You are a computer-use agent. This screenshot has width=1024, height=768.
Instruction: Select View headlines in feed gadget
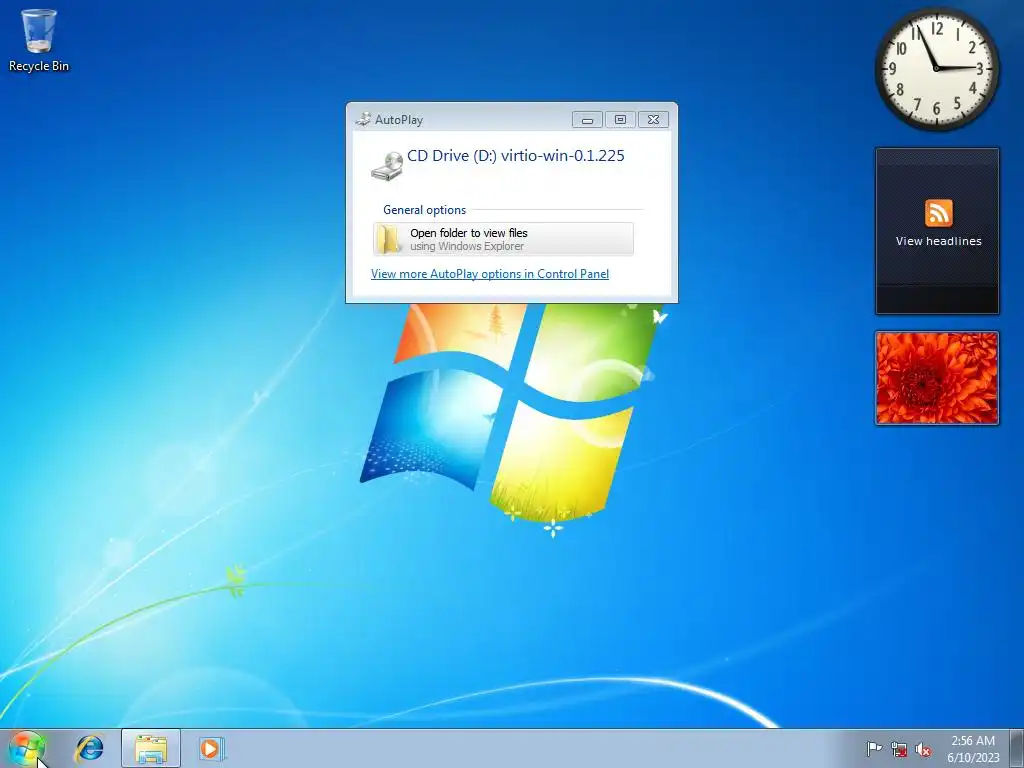point(938,241)
